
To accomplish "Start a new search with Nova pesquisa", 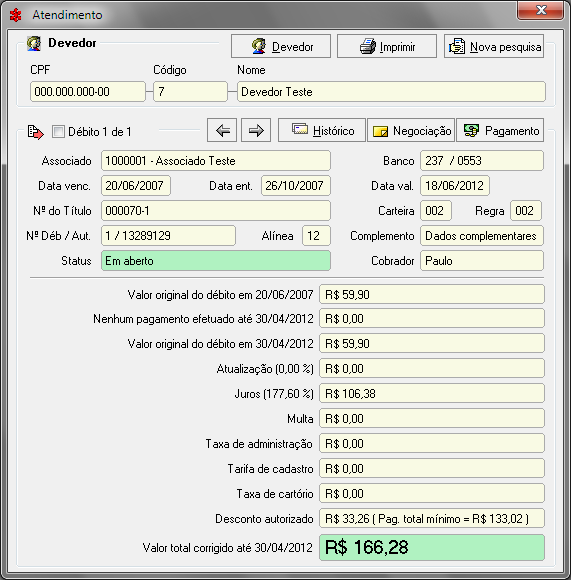I will pyautogui.click(x=494, y=46).
